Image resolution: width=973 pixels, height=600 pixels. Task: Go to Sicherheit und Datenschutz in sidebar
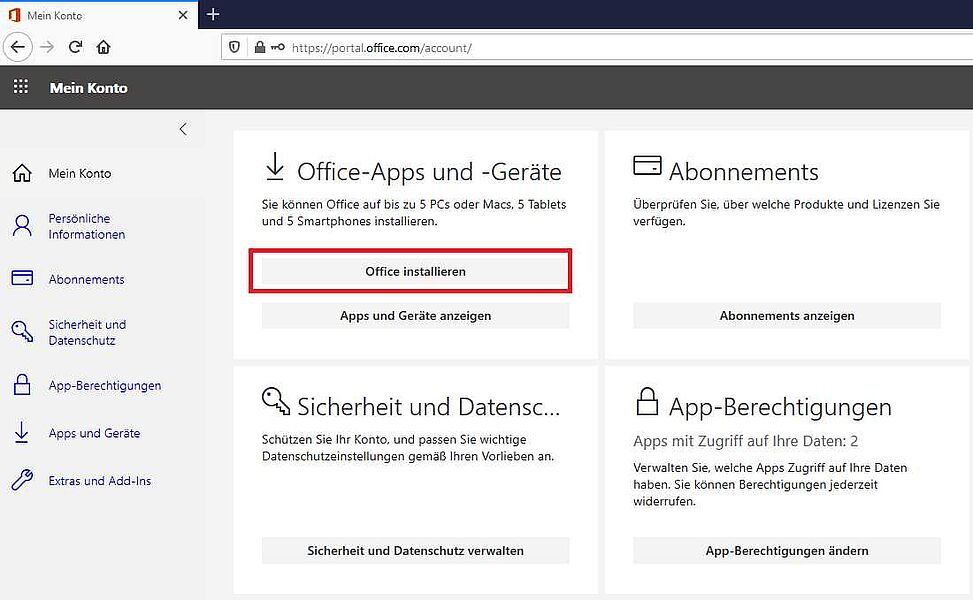point(87,333)
